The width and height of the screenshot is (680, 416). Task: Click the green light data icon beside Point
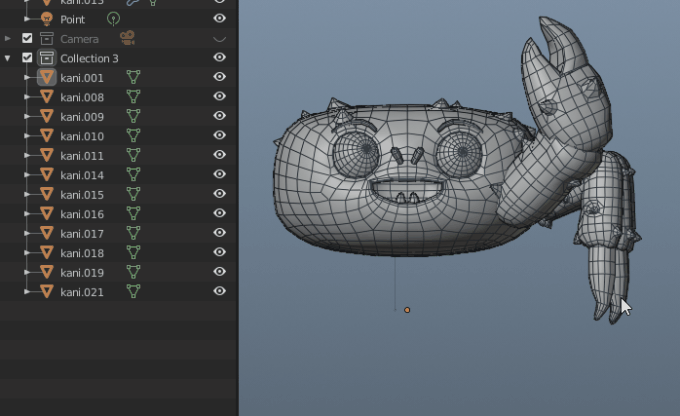[x=114, y=19]
